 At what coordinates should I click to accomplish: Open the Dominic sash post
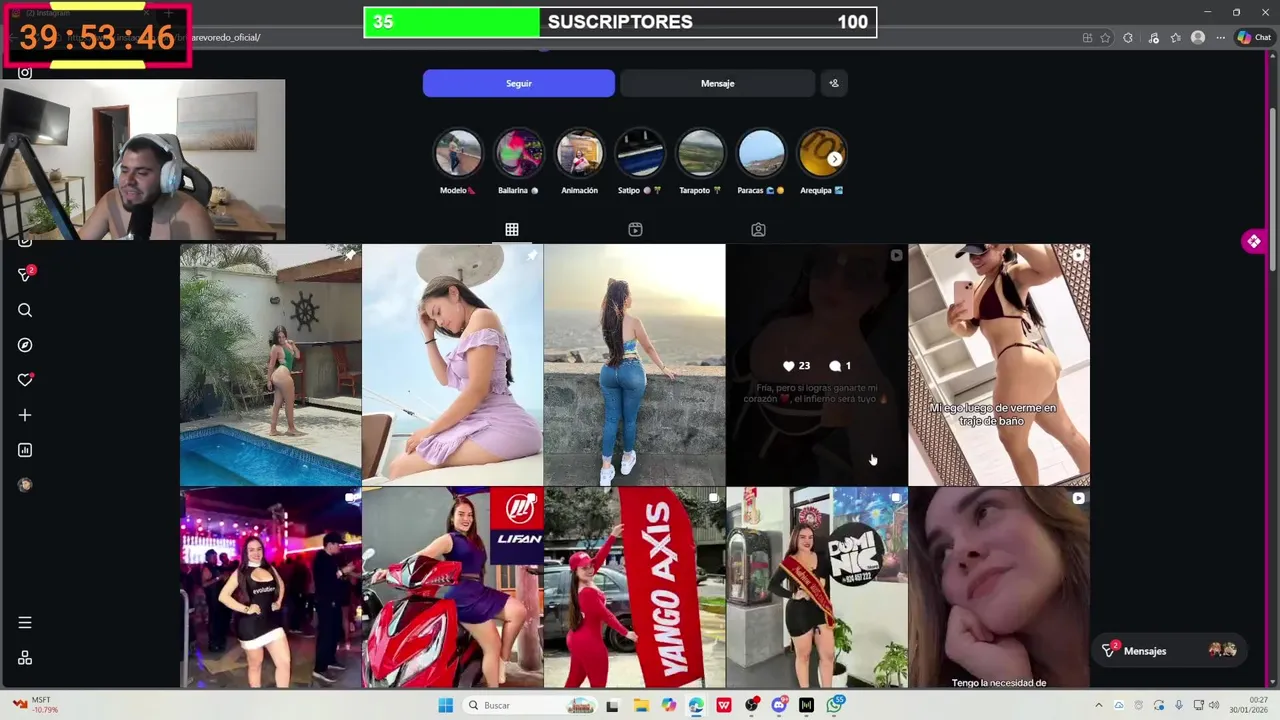(816, 588)
